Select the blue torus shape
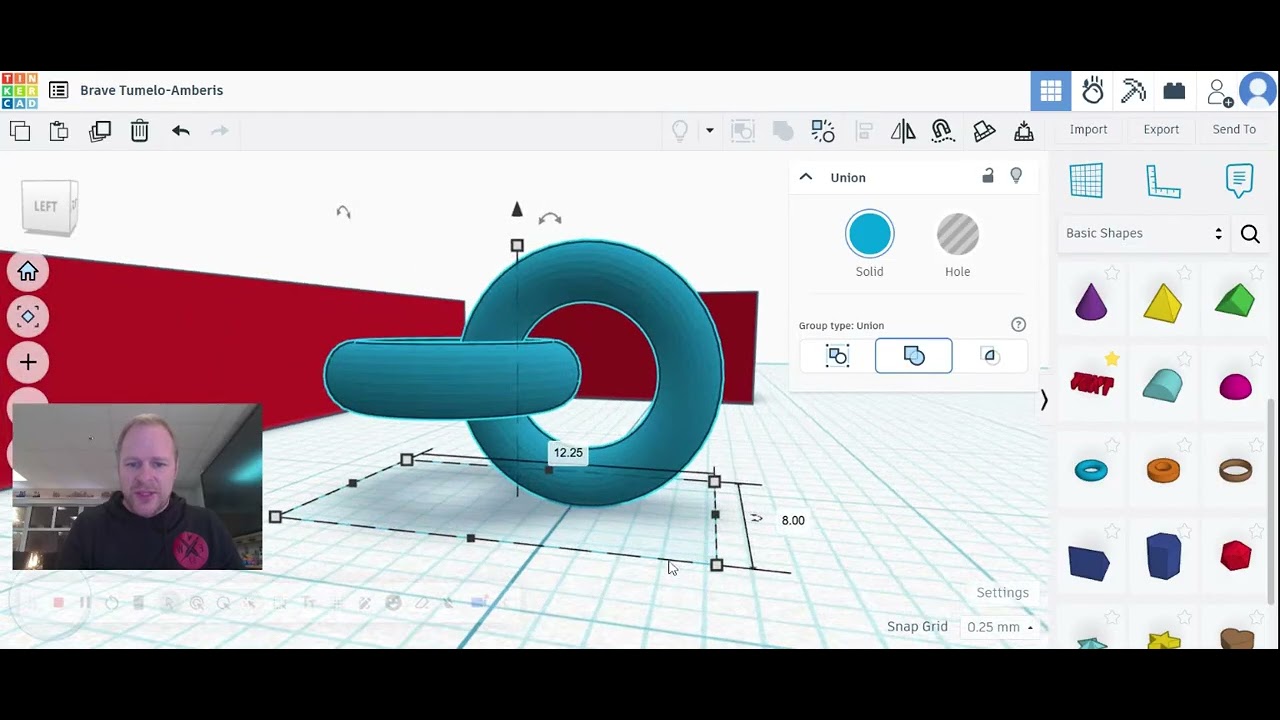The height and width of the screenshot is (720, 1280). click(1091, 470)
